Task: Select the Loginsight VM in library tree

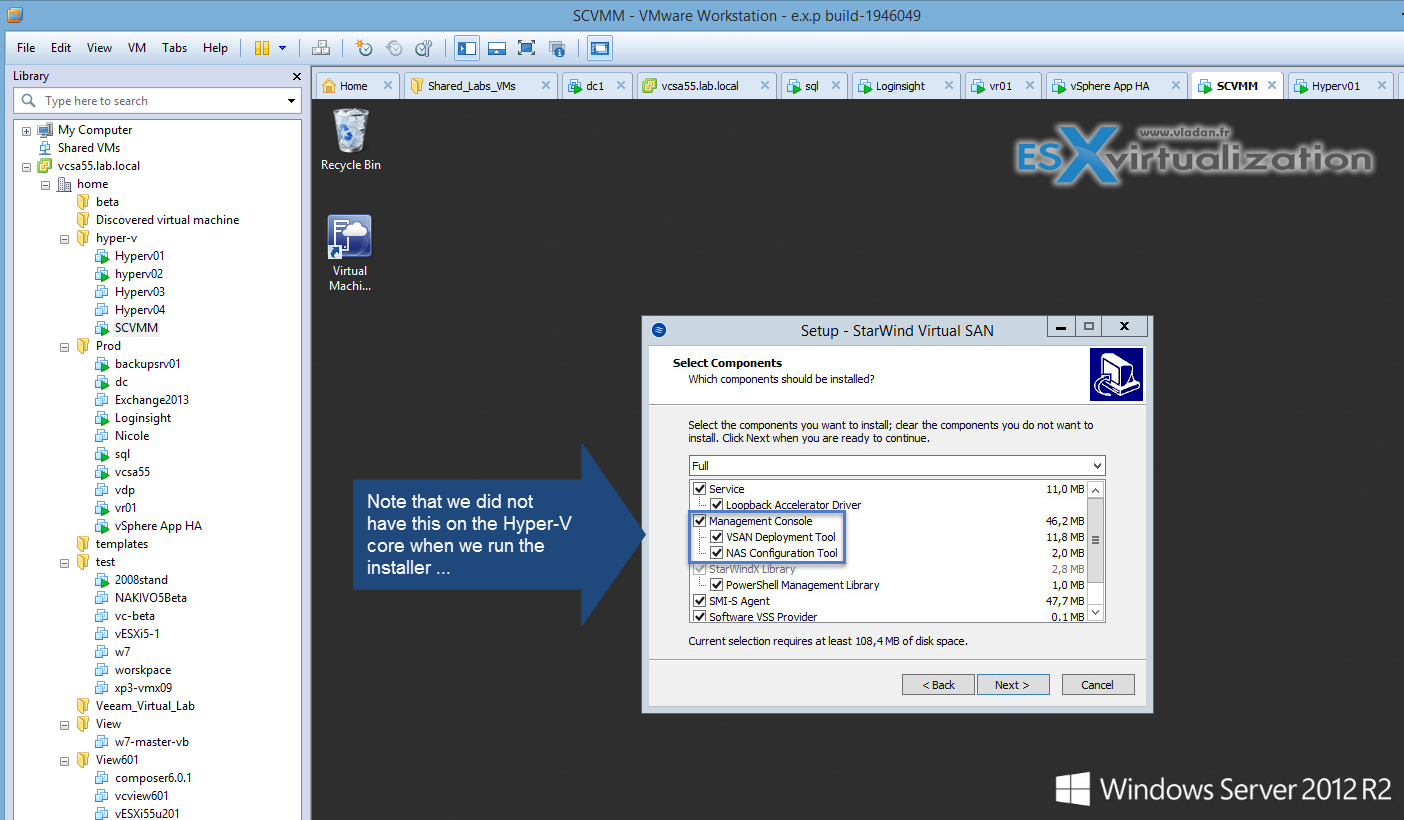Action: click(x=143, y=418)
